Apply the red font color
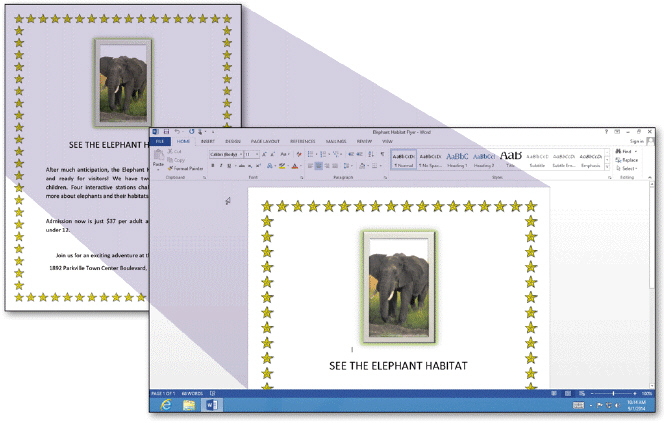 [295, 166]
